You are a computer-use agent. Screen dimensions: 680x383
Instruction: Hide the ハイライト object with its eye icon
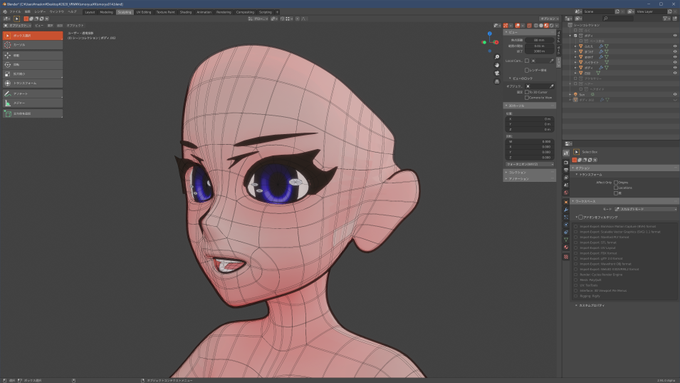pyautogui.click(x=675, y=62)
